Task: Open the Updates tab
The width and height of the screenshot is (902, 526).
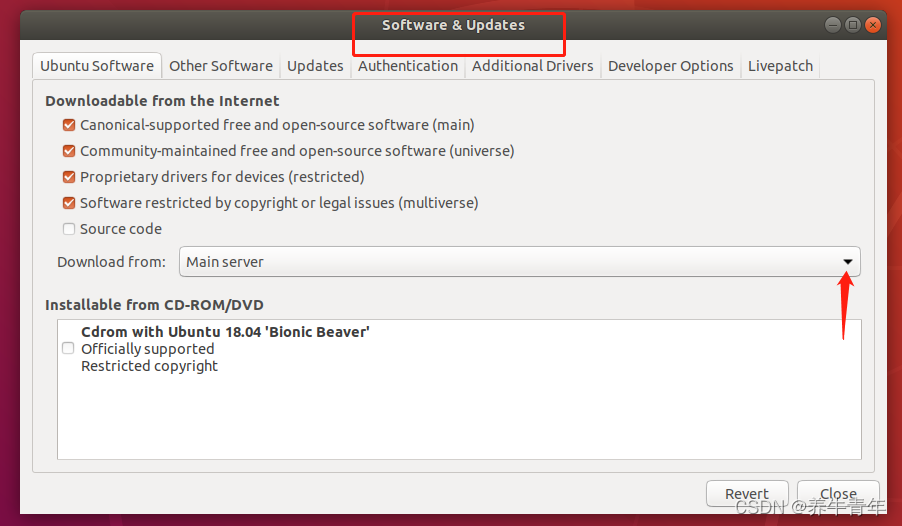Action: pos(315,66)
